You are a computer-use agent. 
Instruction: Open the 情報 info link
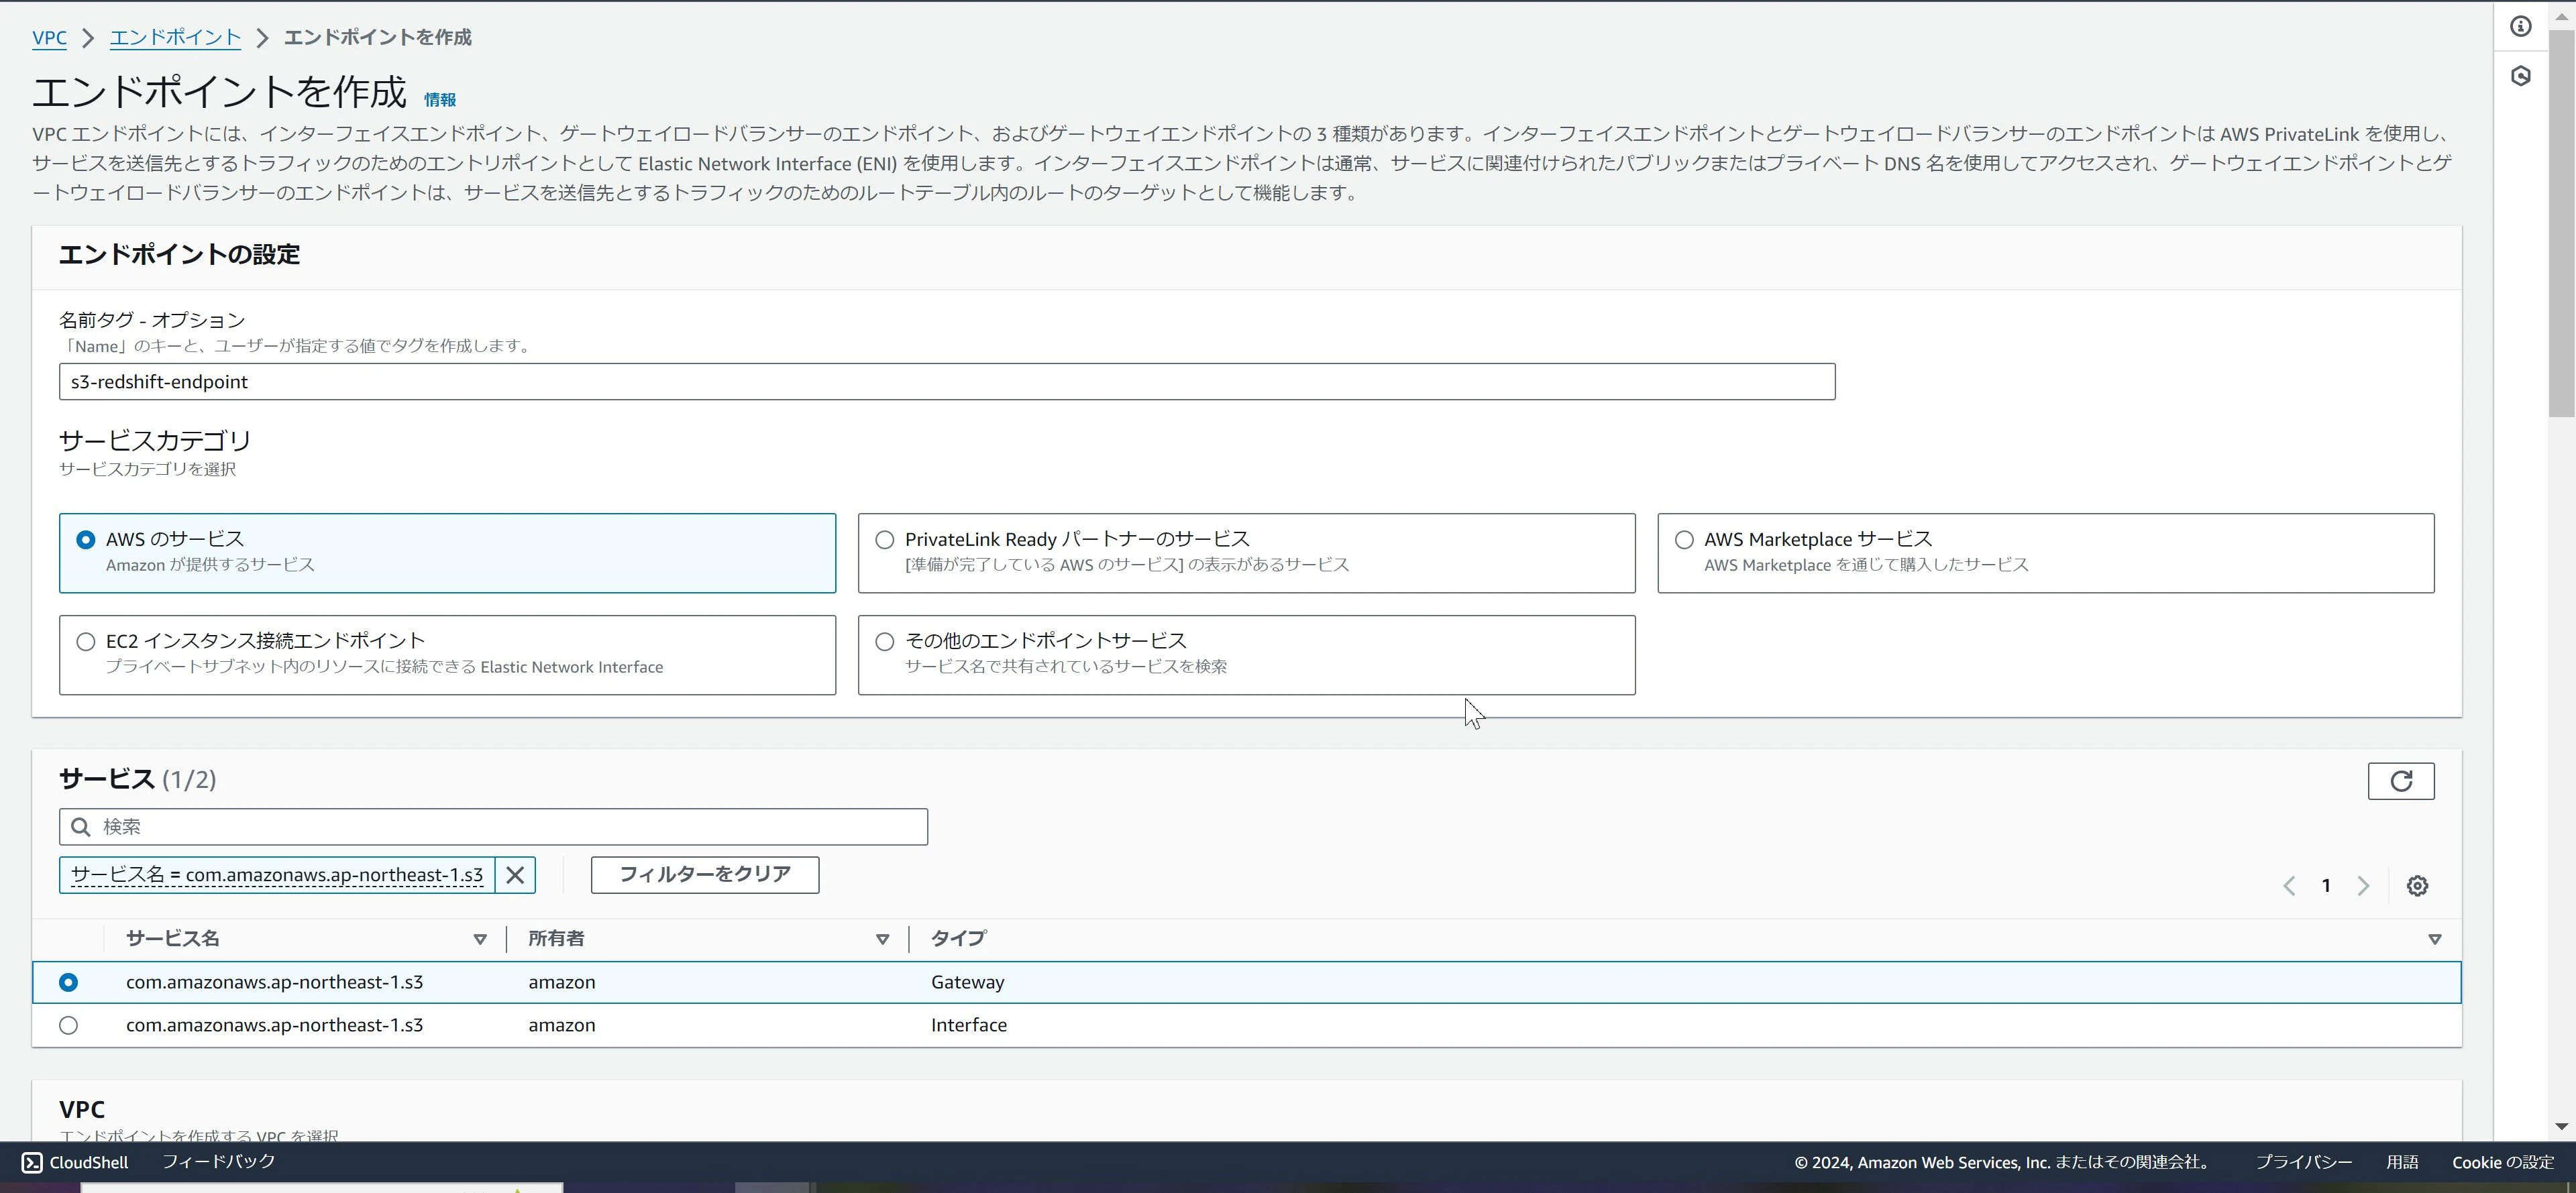point(440,99)
